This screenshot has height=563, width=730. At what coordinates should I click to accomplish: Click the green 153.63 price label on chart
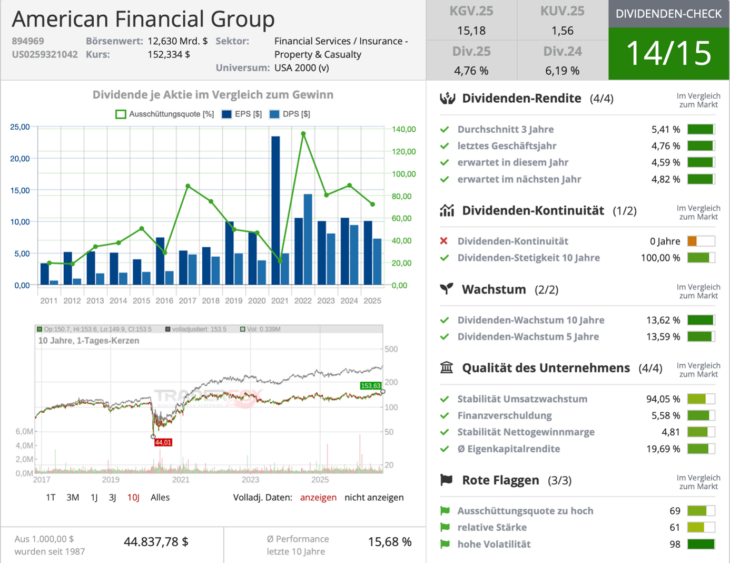coord(371,386)
